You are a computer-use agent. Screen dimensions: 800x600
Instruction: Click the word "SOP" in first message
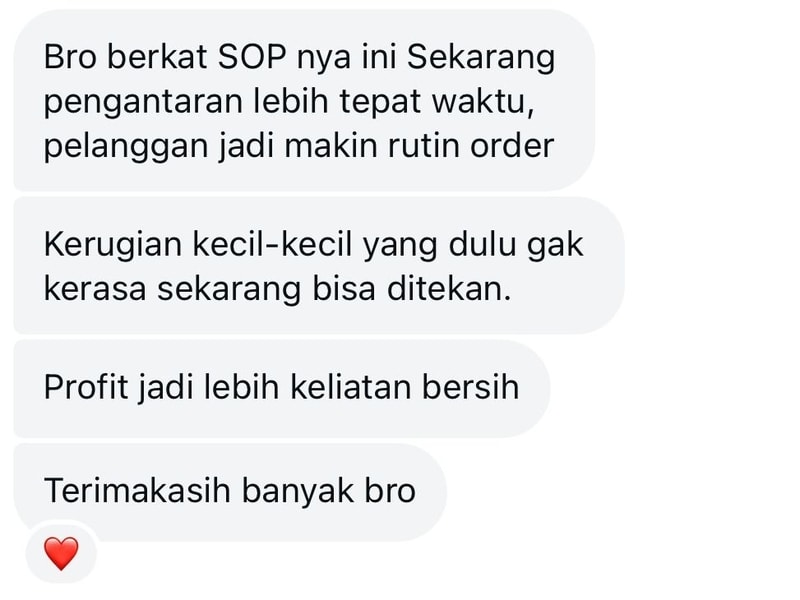(252, 57)
